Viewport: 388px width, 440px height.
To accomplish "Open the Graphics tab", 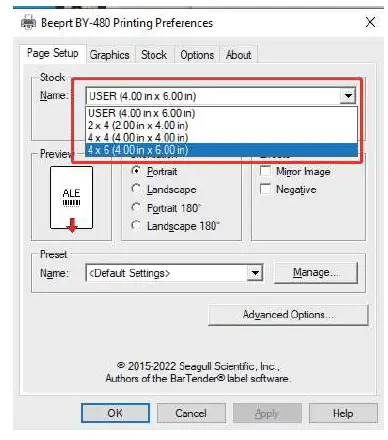I will (110, 55).
